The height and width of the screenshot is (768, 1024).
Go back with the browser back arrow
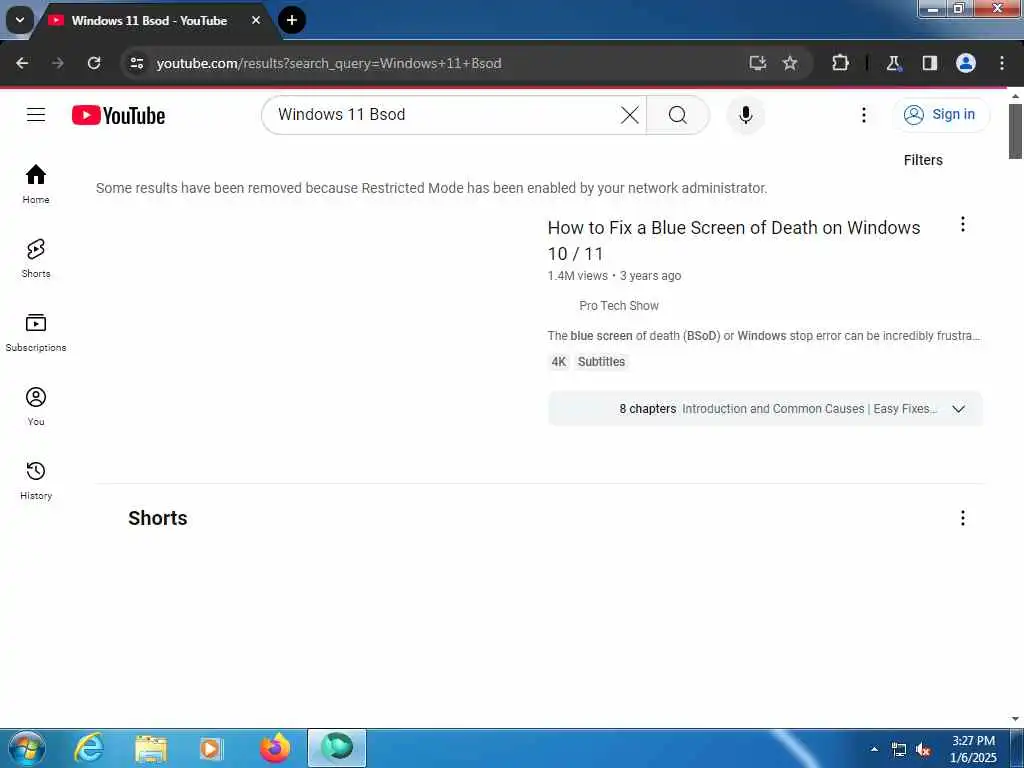click(x=22, y=63)
